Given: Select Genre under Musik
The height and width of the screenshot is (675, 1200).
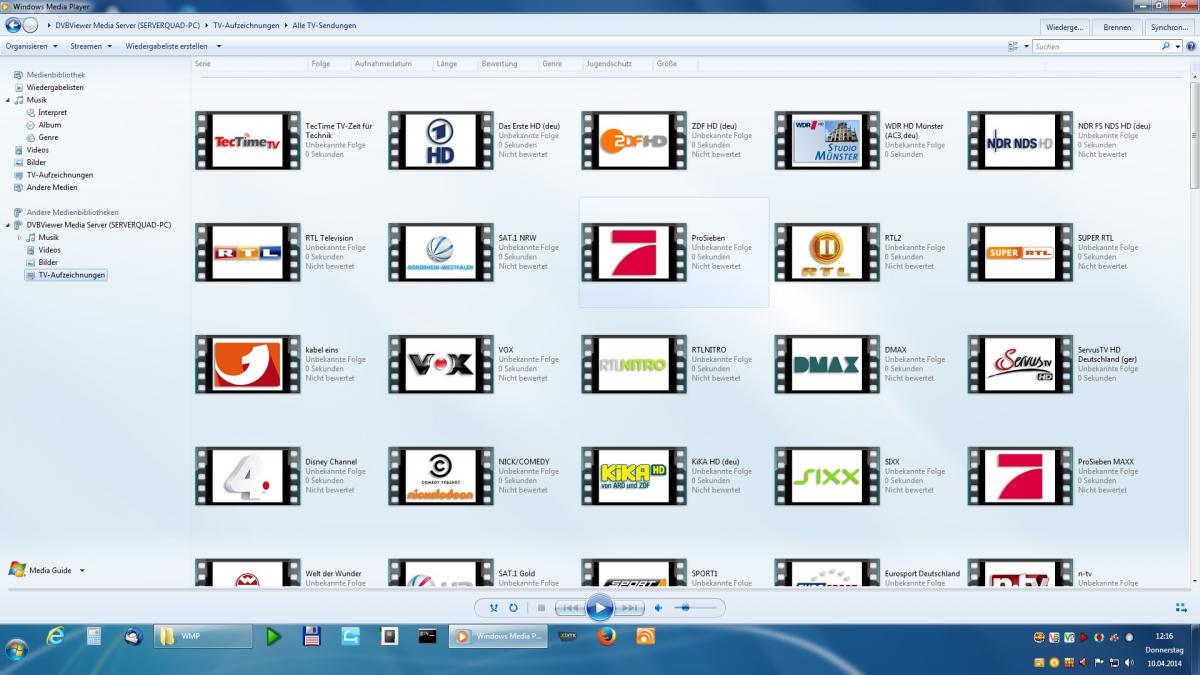Looking at the screenshot, I should (48, 137).
